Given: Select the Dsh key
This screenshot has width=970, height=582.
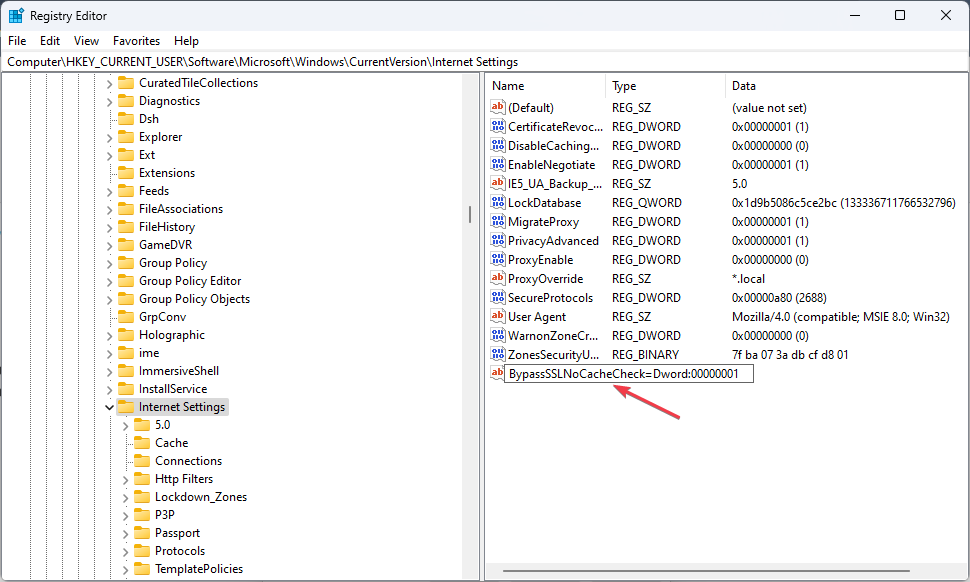Looking at the screenshot, I should [148, 119].
